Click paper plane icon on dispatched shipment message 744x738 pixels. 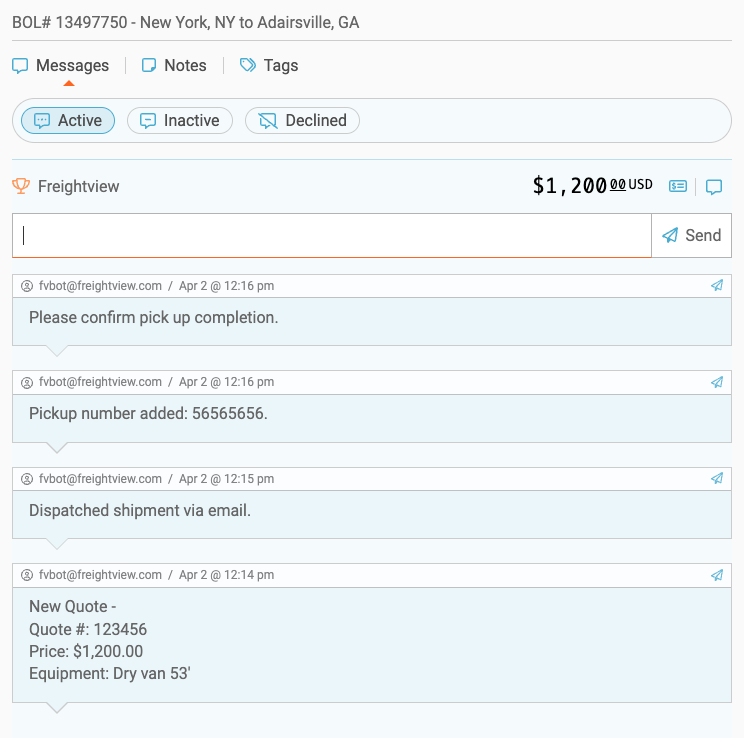click(x=717, y=479)
